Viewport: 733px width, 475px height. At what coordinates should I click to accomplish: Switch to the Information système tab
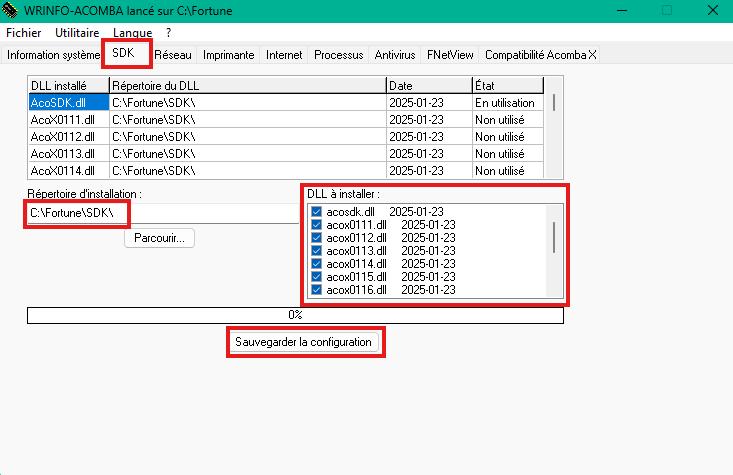point(53,55)
